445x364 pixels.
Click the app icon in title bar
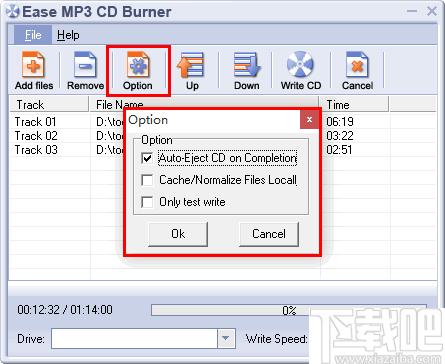(13, 12)
